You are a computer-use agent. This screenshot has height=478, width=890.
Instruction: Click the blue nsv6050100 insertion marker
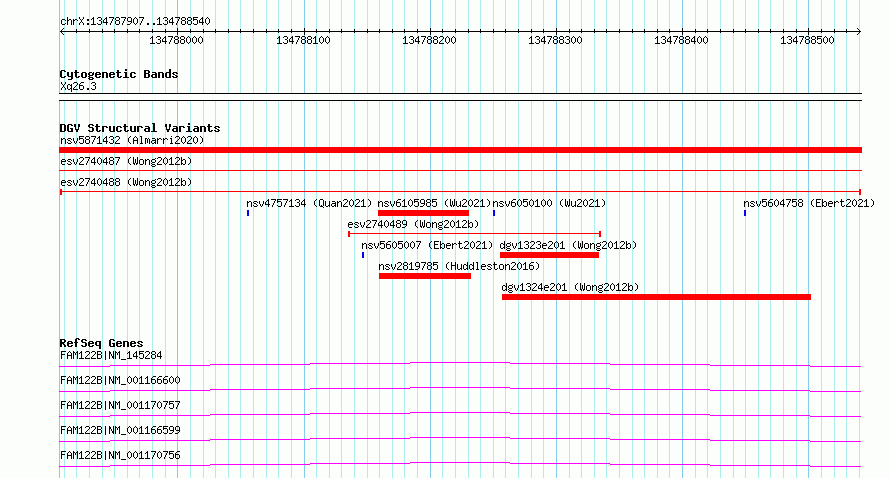(x=494, y=213)
